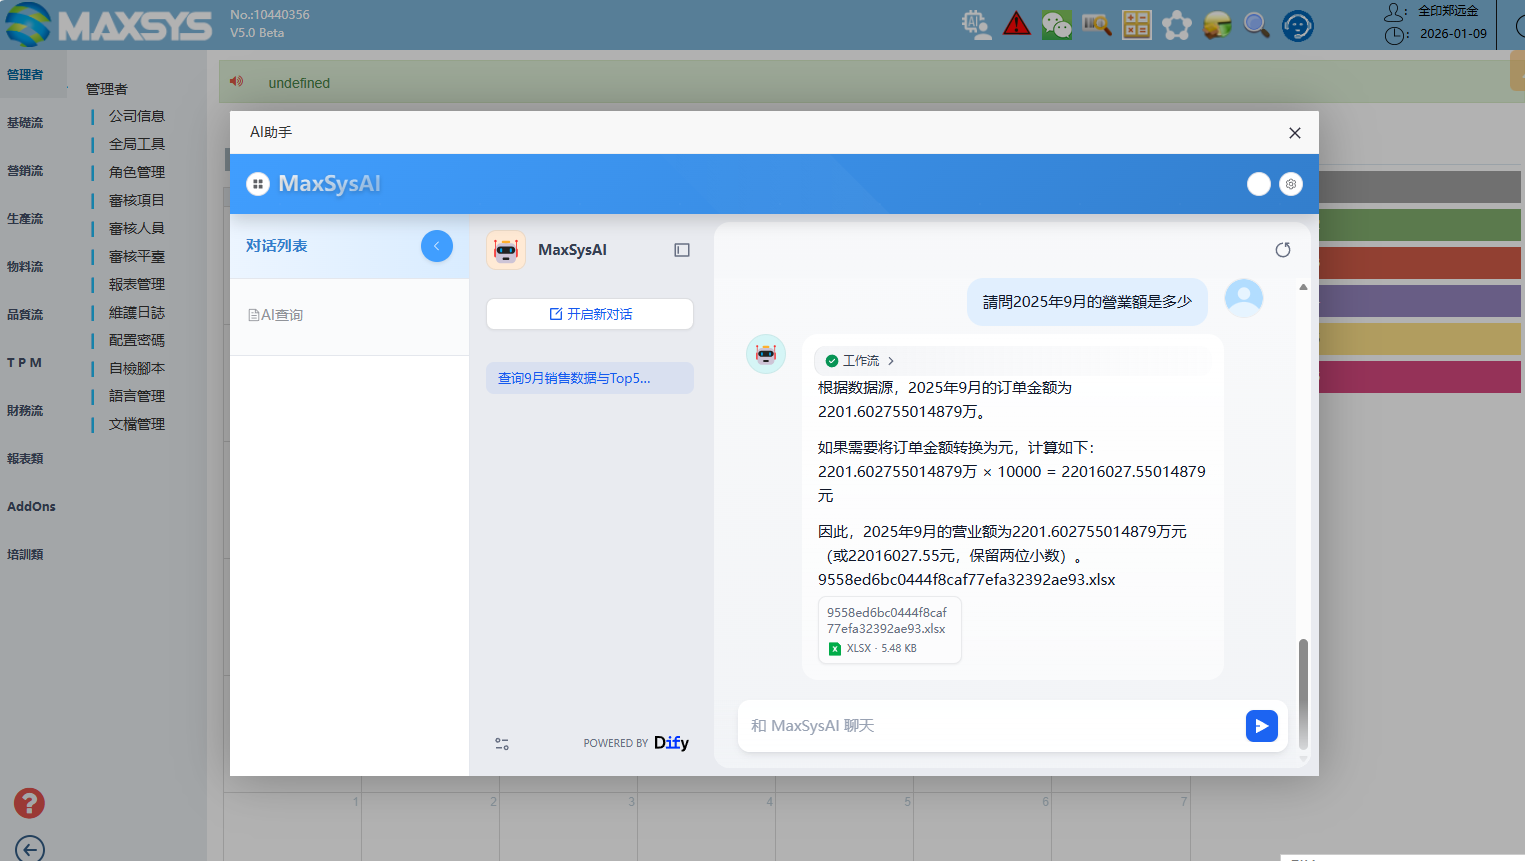Screen dimensions: 1525x861
Task: Click the barcode search icon
Action: [1096, 24]
